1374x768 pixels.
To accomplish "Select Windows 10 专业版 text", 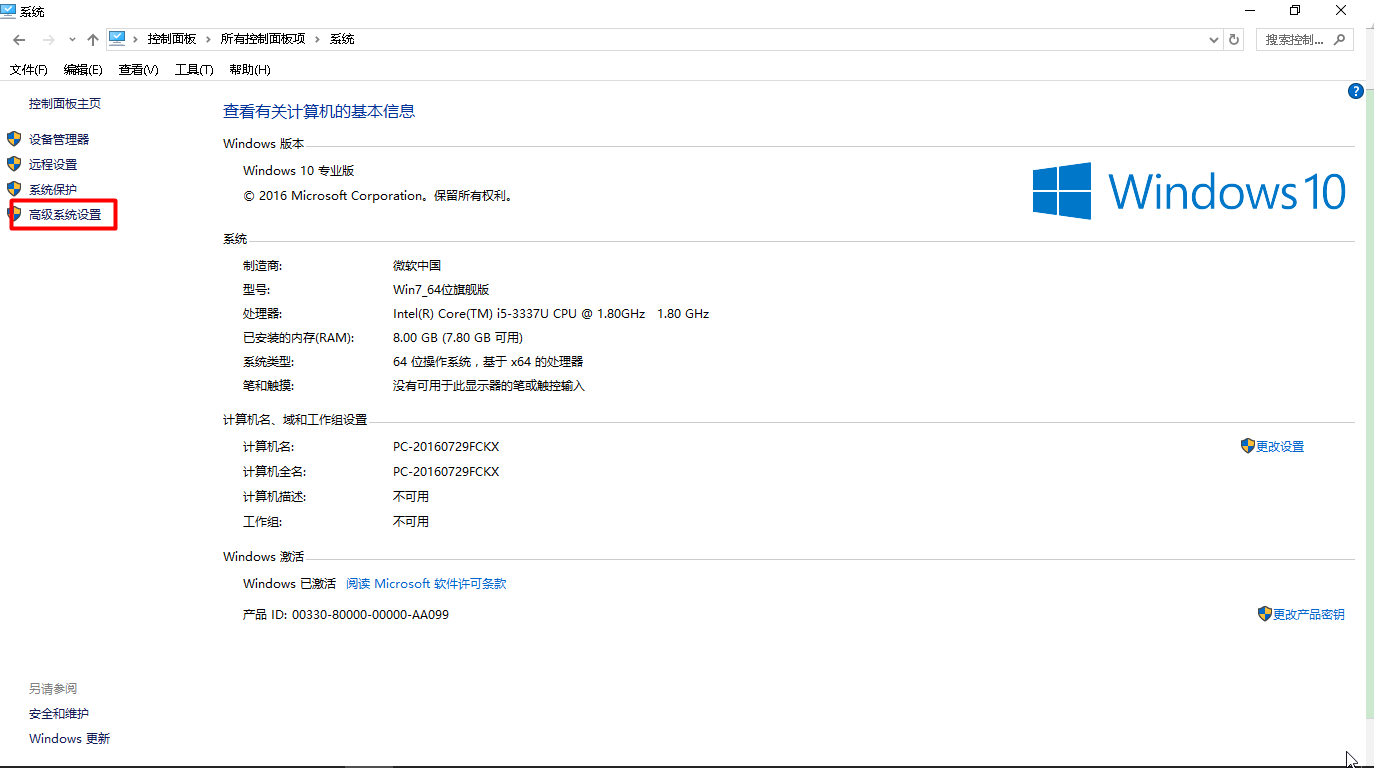I will tap(299, 171).
